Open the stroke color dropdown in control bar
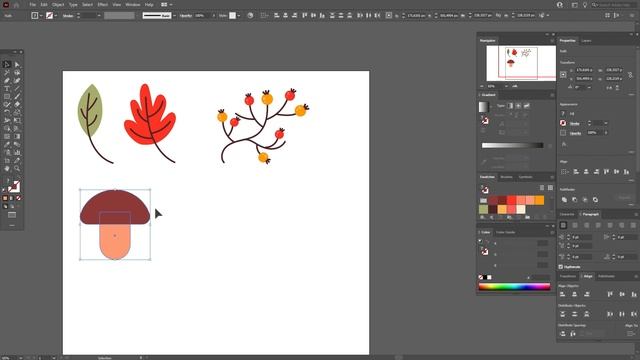This screenshot has height=360, width=640. click(x=56, y=16)
